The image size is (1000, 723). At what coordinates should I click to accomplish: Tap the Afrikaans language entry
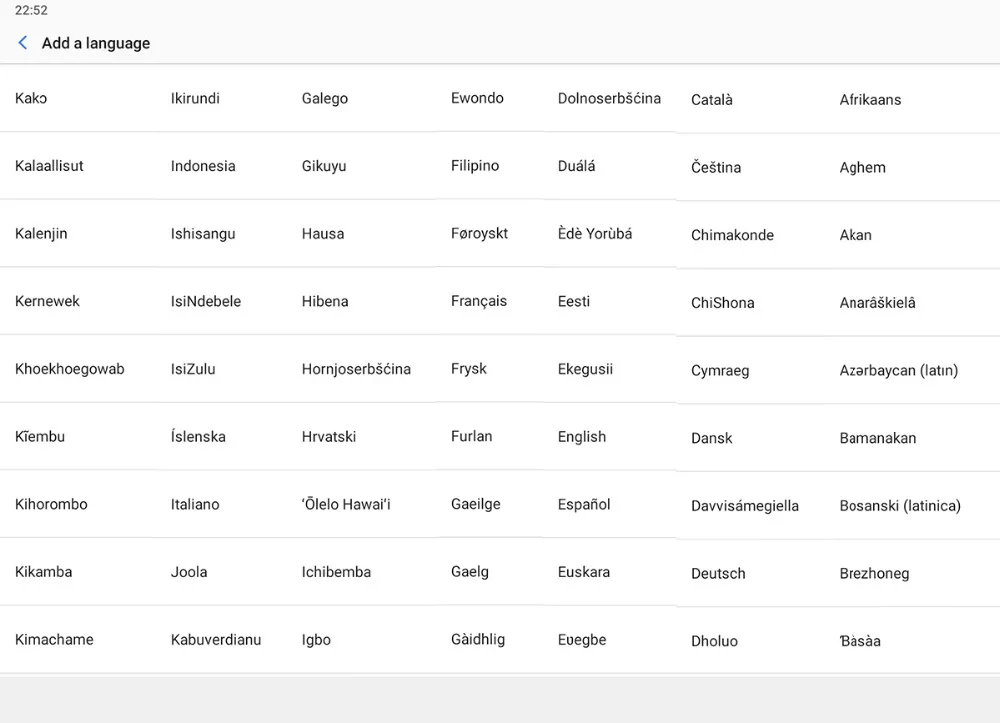tap(870, 100)
